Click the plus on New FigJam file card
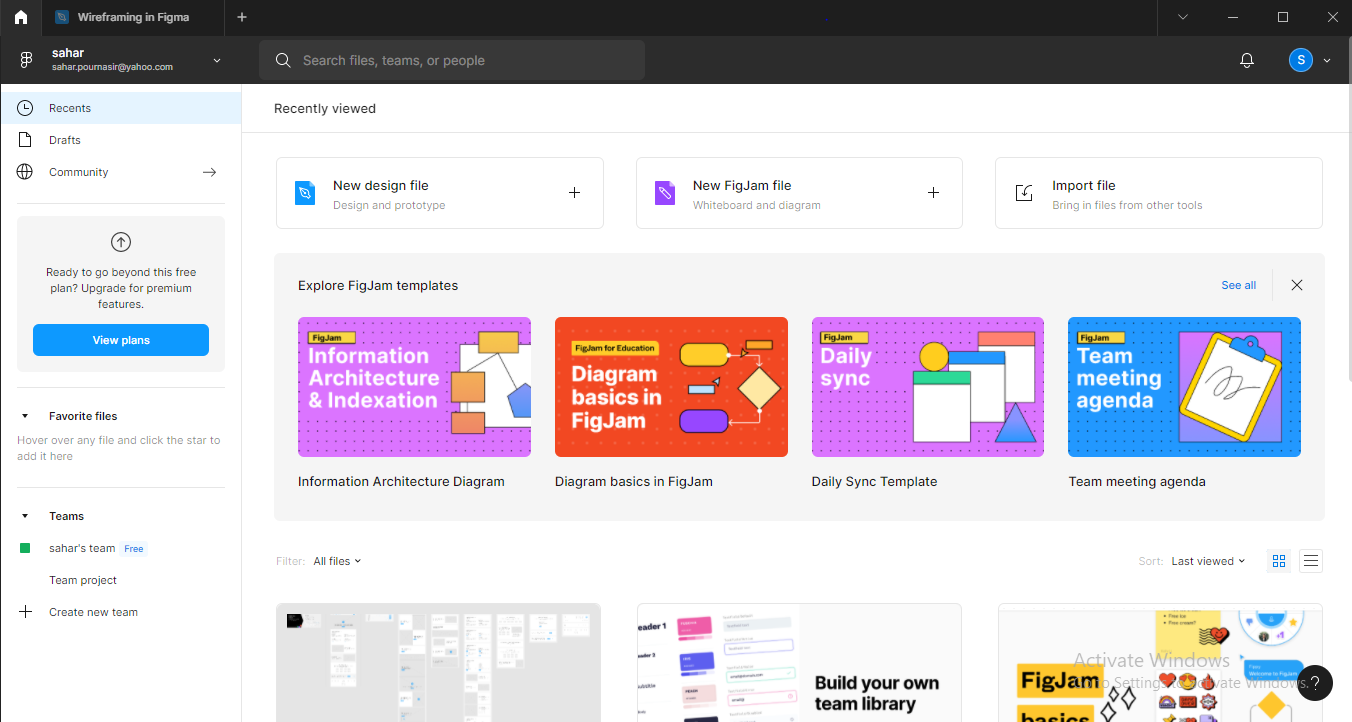 coord(933,193)
